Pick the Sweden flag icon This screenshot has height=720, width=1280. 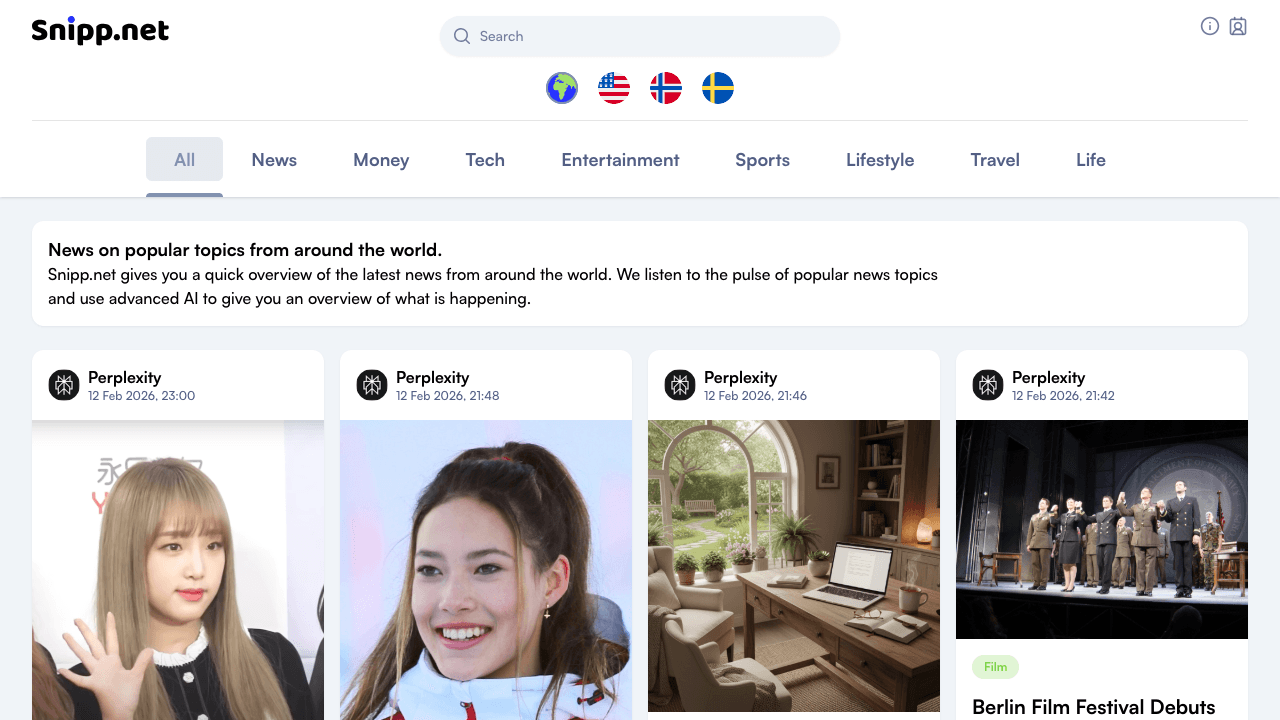[x=718, y=88]
